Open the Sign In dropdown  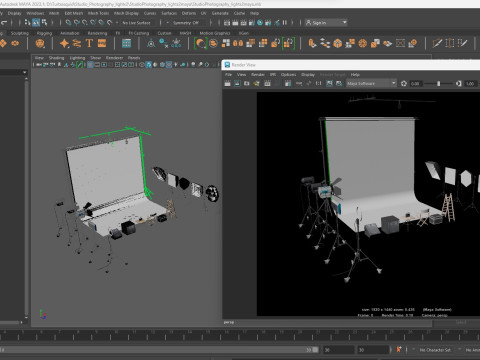pyautogui.click(x=326, y=23)
